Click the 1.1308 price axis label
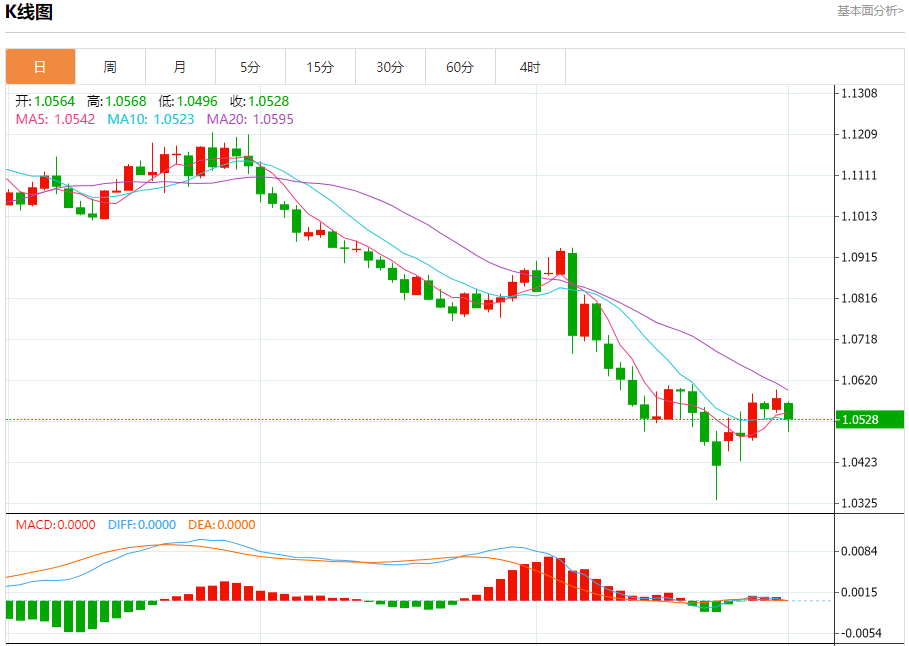Image resolution: width=909 pixels, height=646 pixels. 859,94
